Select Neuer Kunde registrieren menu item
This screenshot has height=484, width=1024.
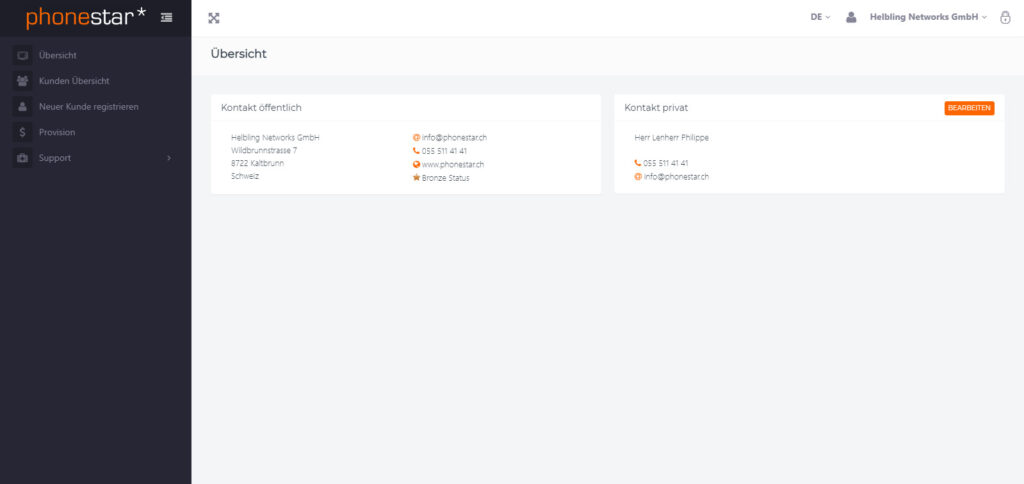coord(88,106)
